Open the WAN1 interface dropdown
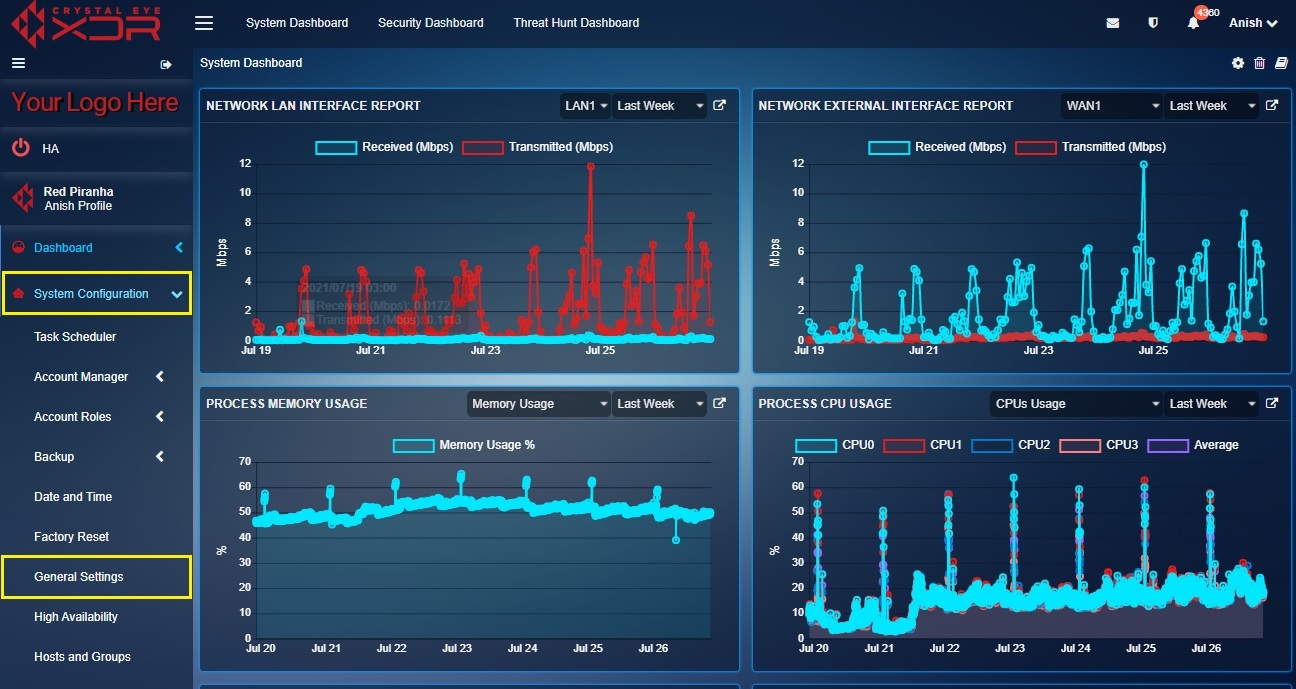The width and height of the screenshot is (1296, 689). coord(1112,105)
